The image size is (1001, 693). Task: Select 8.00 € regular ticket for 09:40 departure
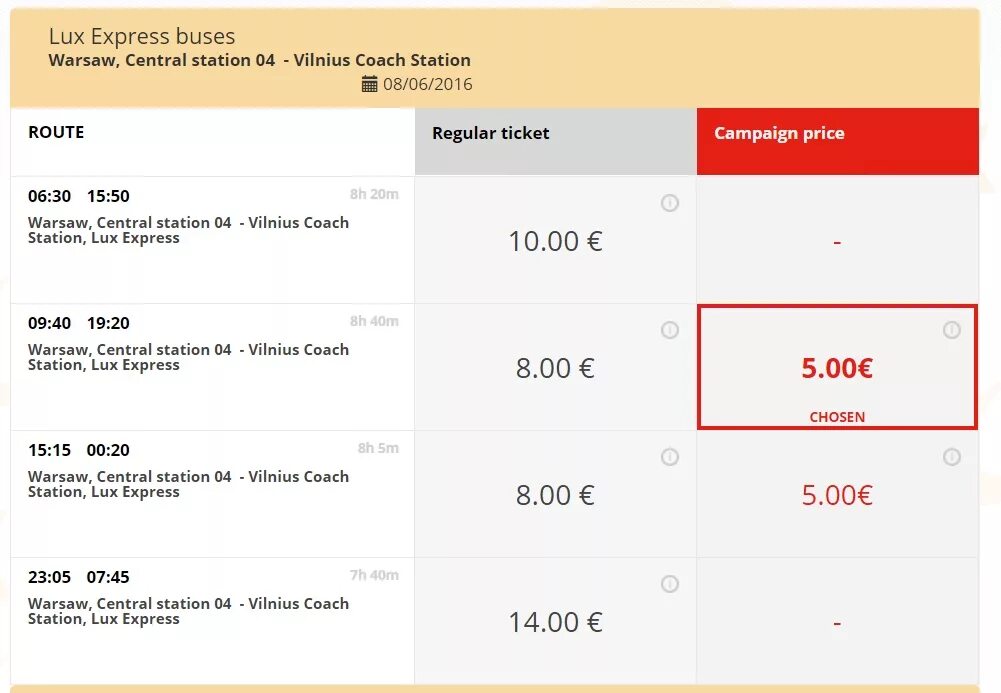(x=555, y=368)
